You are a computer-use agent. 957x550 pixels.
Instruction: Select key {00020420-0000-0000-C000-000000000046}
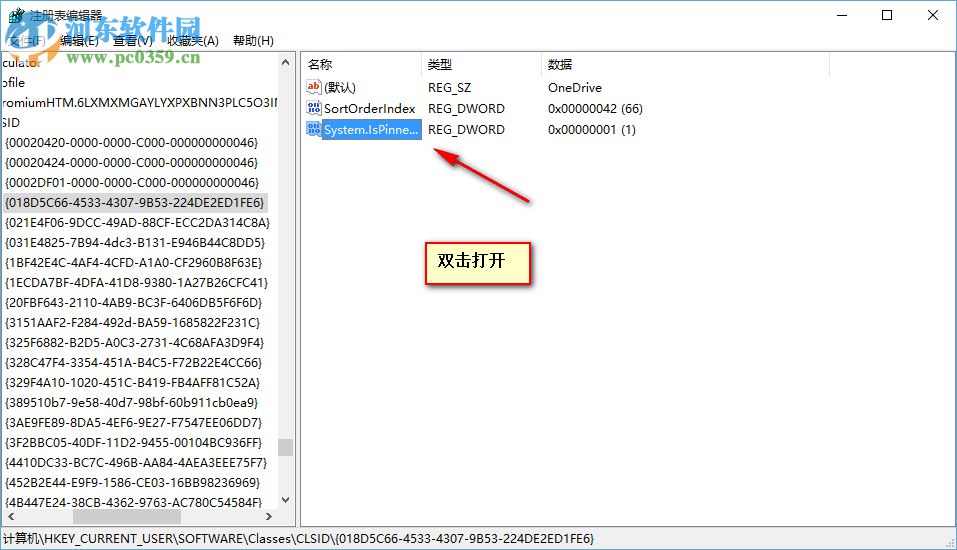click(132, 143)
